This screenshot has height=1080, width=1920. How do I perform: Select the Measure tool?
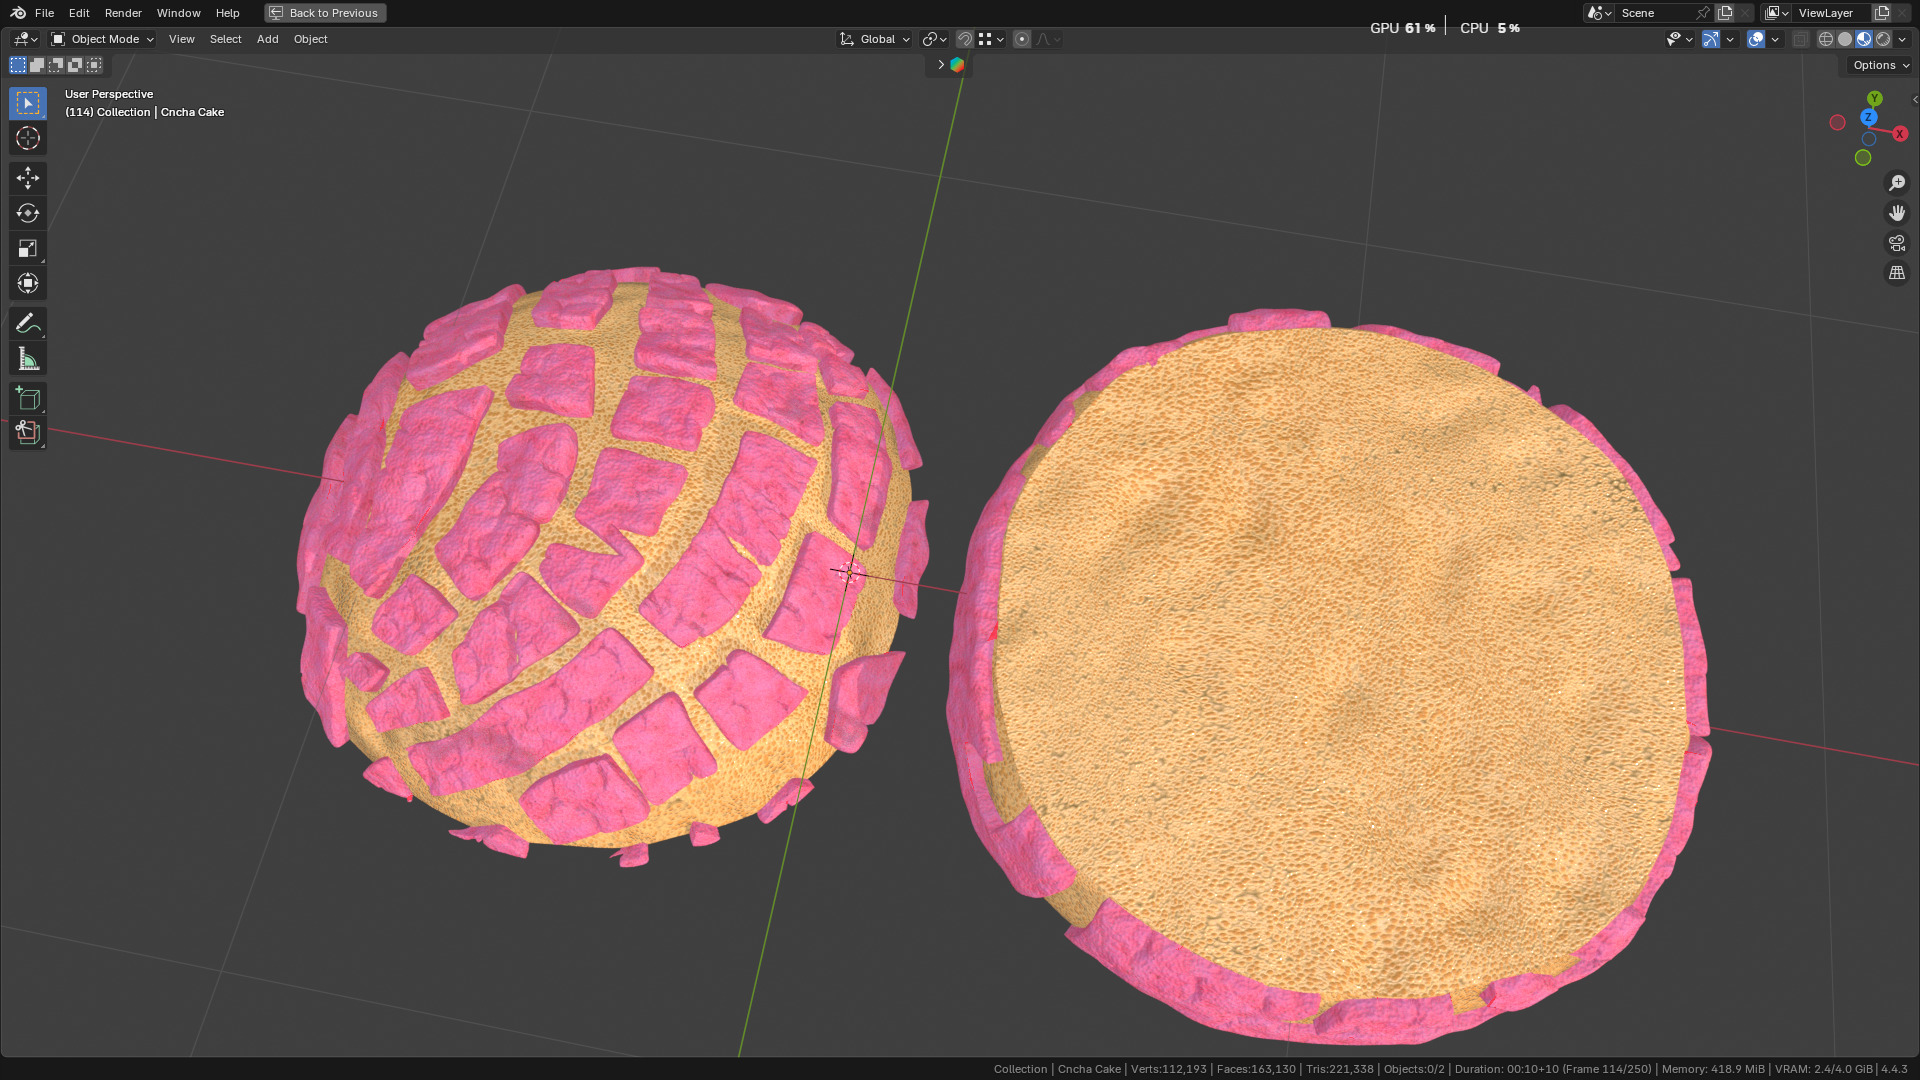(28, 358)
